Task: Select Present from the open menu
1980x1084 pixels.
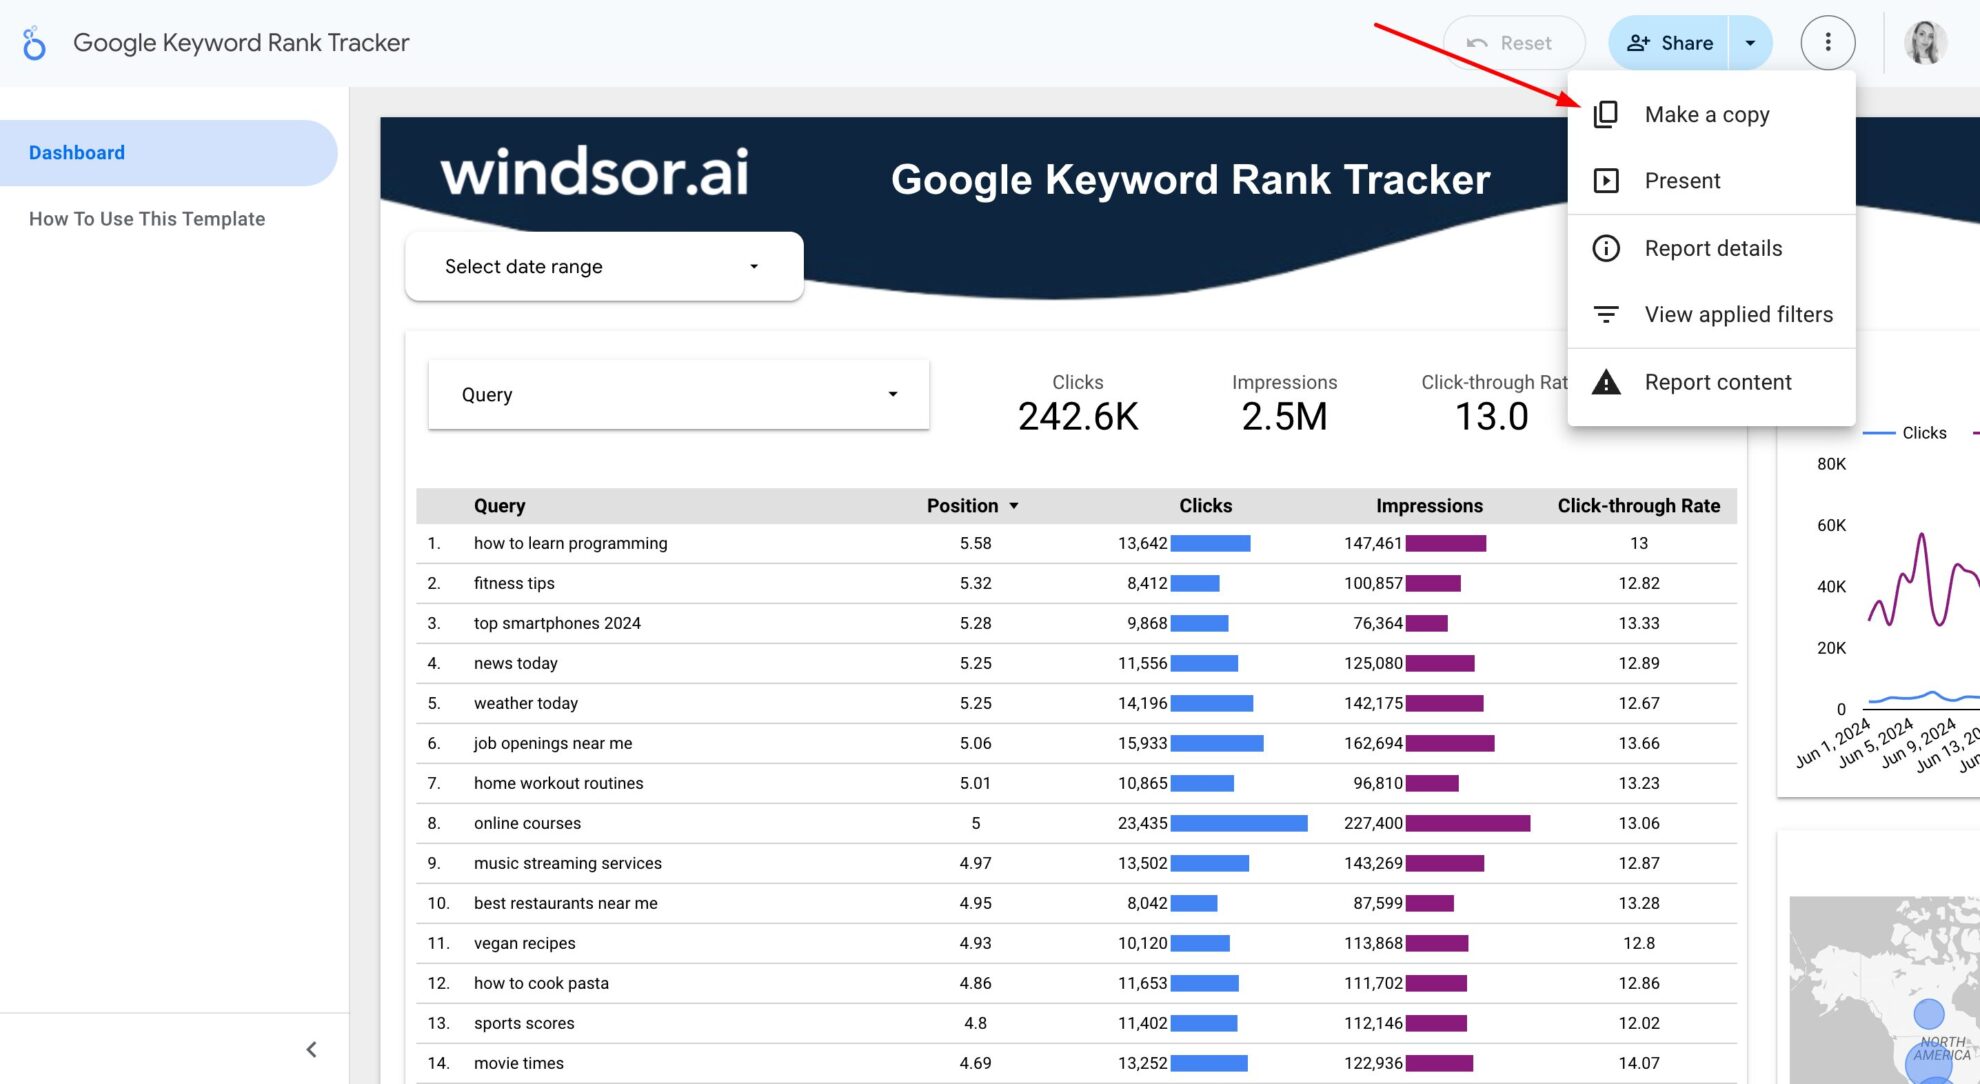Action: click(x=1683, y=180)
